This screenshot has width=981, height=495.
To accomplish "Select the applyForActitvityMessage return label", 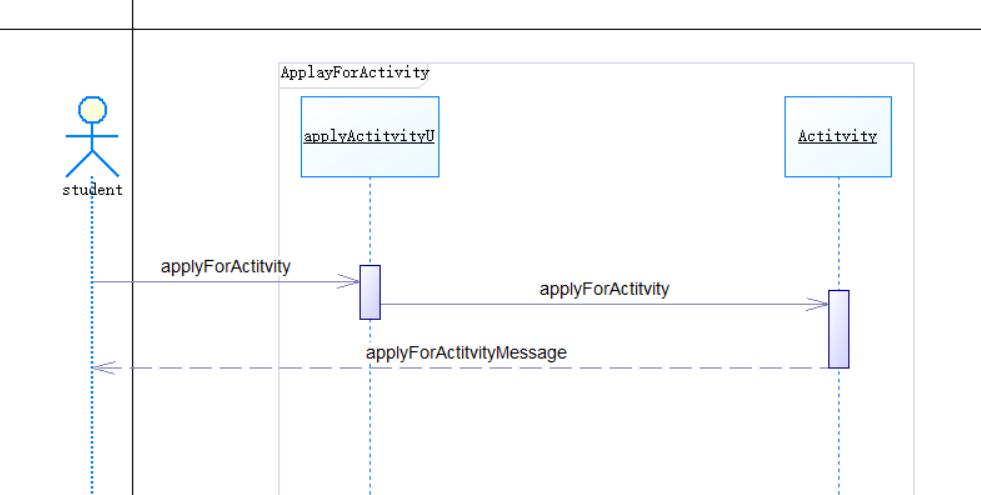I will (466, 352).
